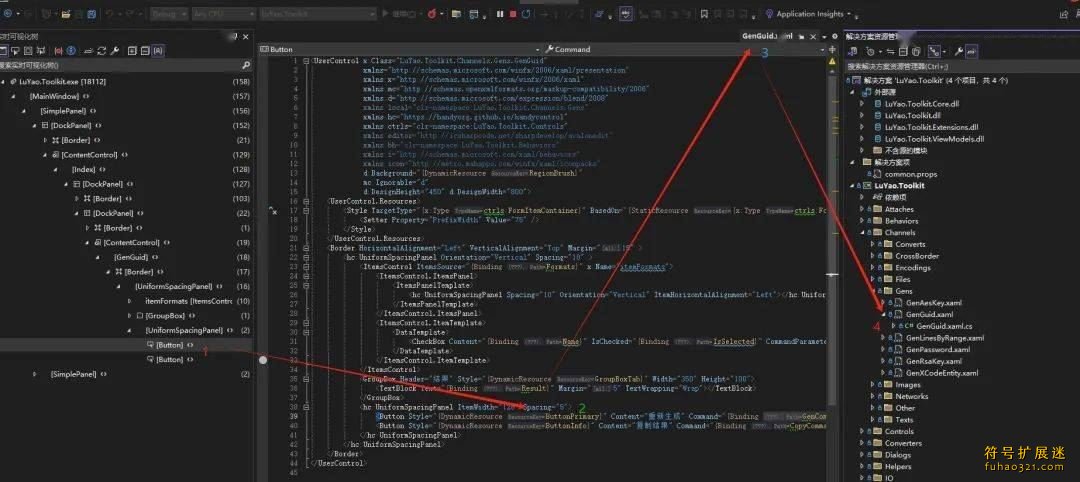Close the GenGuid.xaml tab

813,36
